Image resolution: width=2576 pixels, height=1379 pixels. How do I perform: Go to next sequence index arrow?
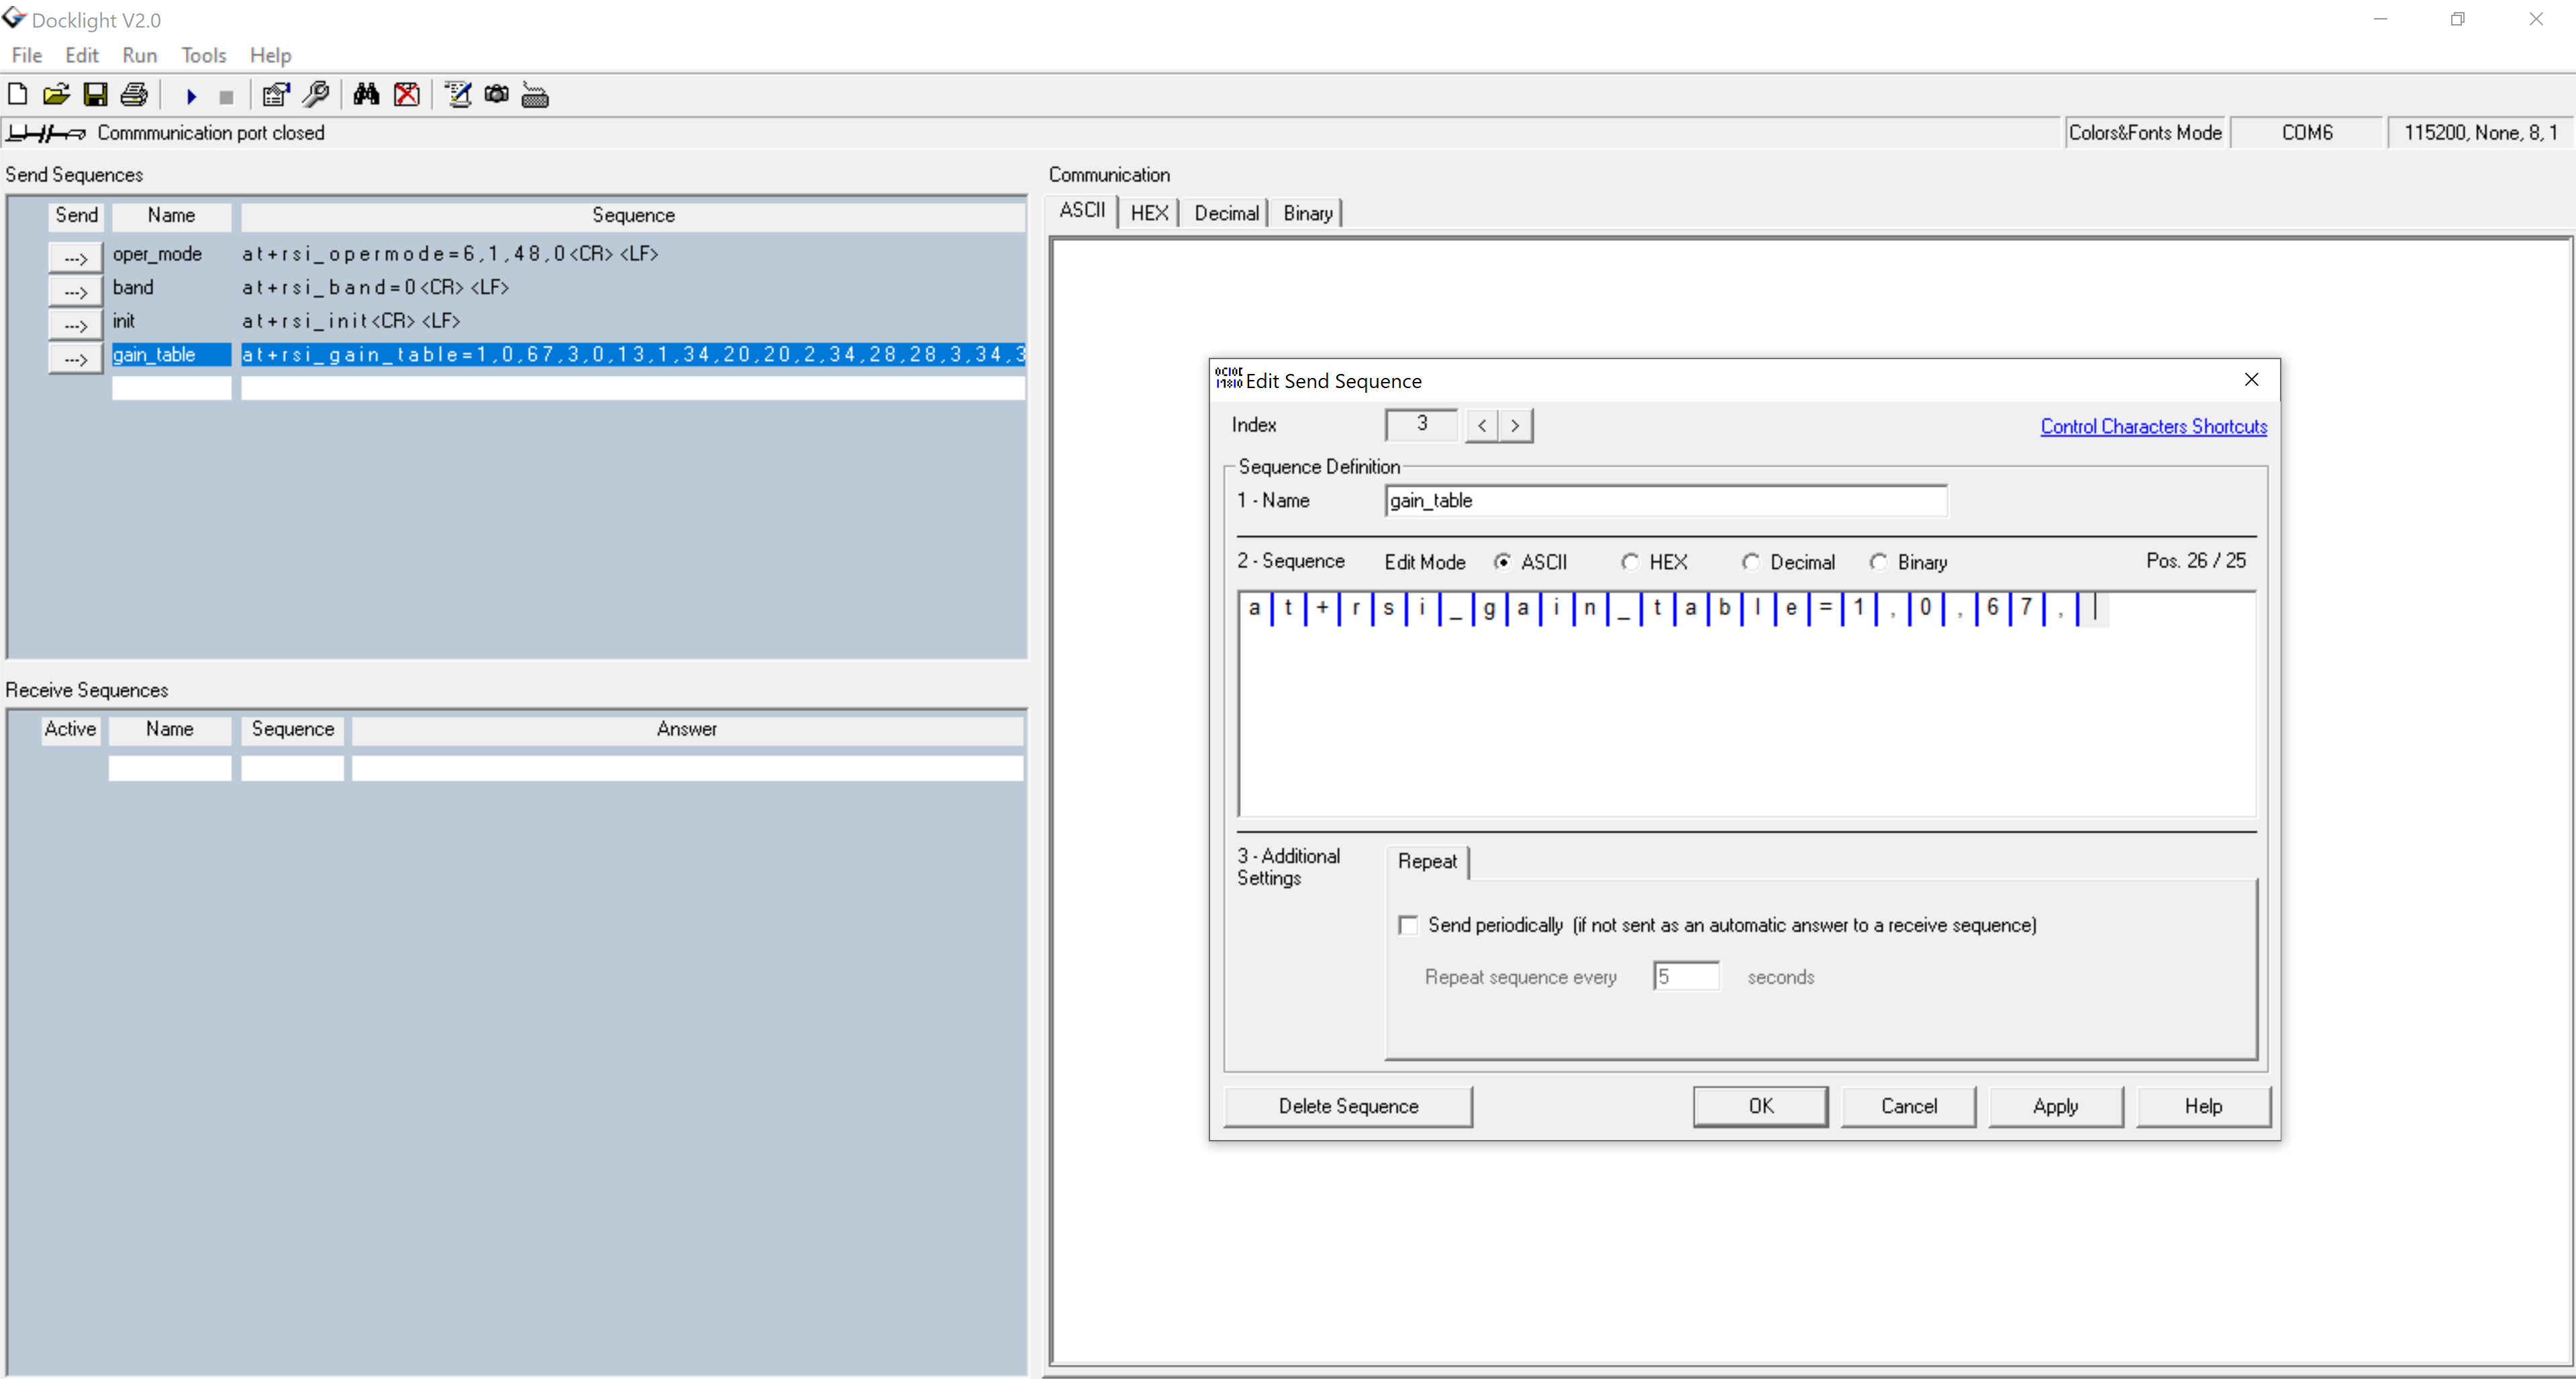pos(1515,426)
